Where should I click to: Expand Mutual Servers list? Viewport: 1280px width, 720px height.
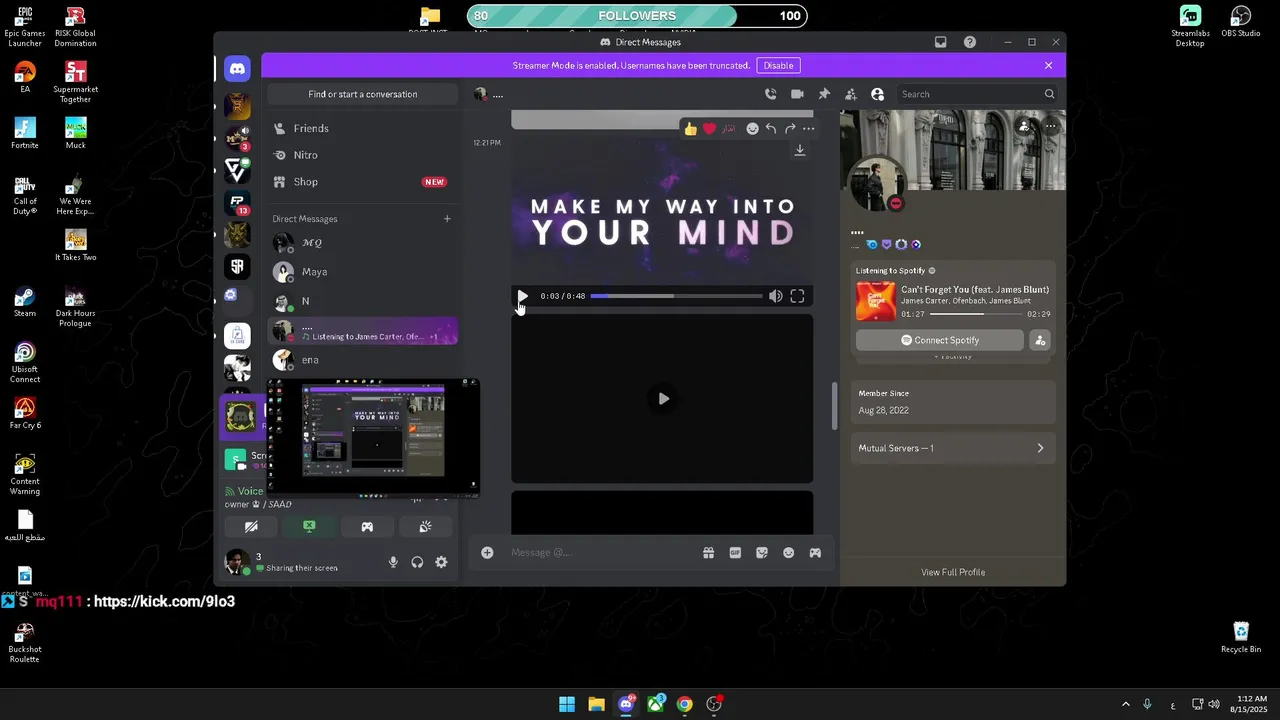pos(952,448)
